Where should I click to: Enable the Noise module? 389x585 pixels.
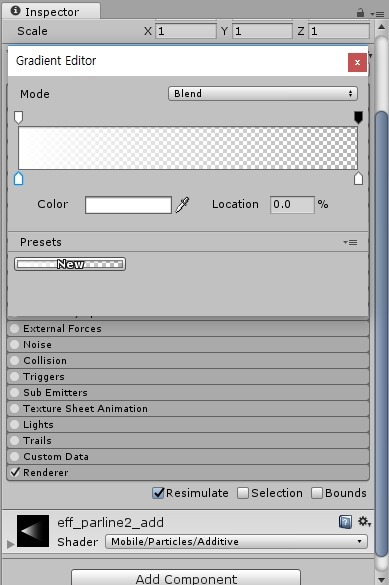click(15, 345)
